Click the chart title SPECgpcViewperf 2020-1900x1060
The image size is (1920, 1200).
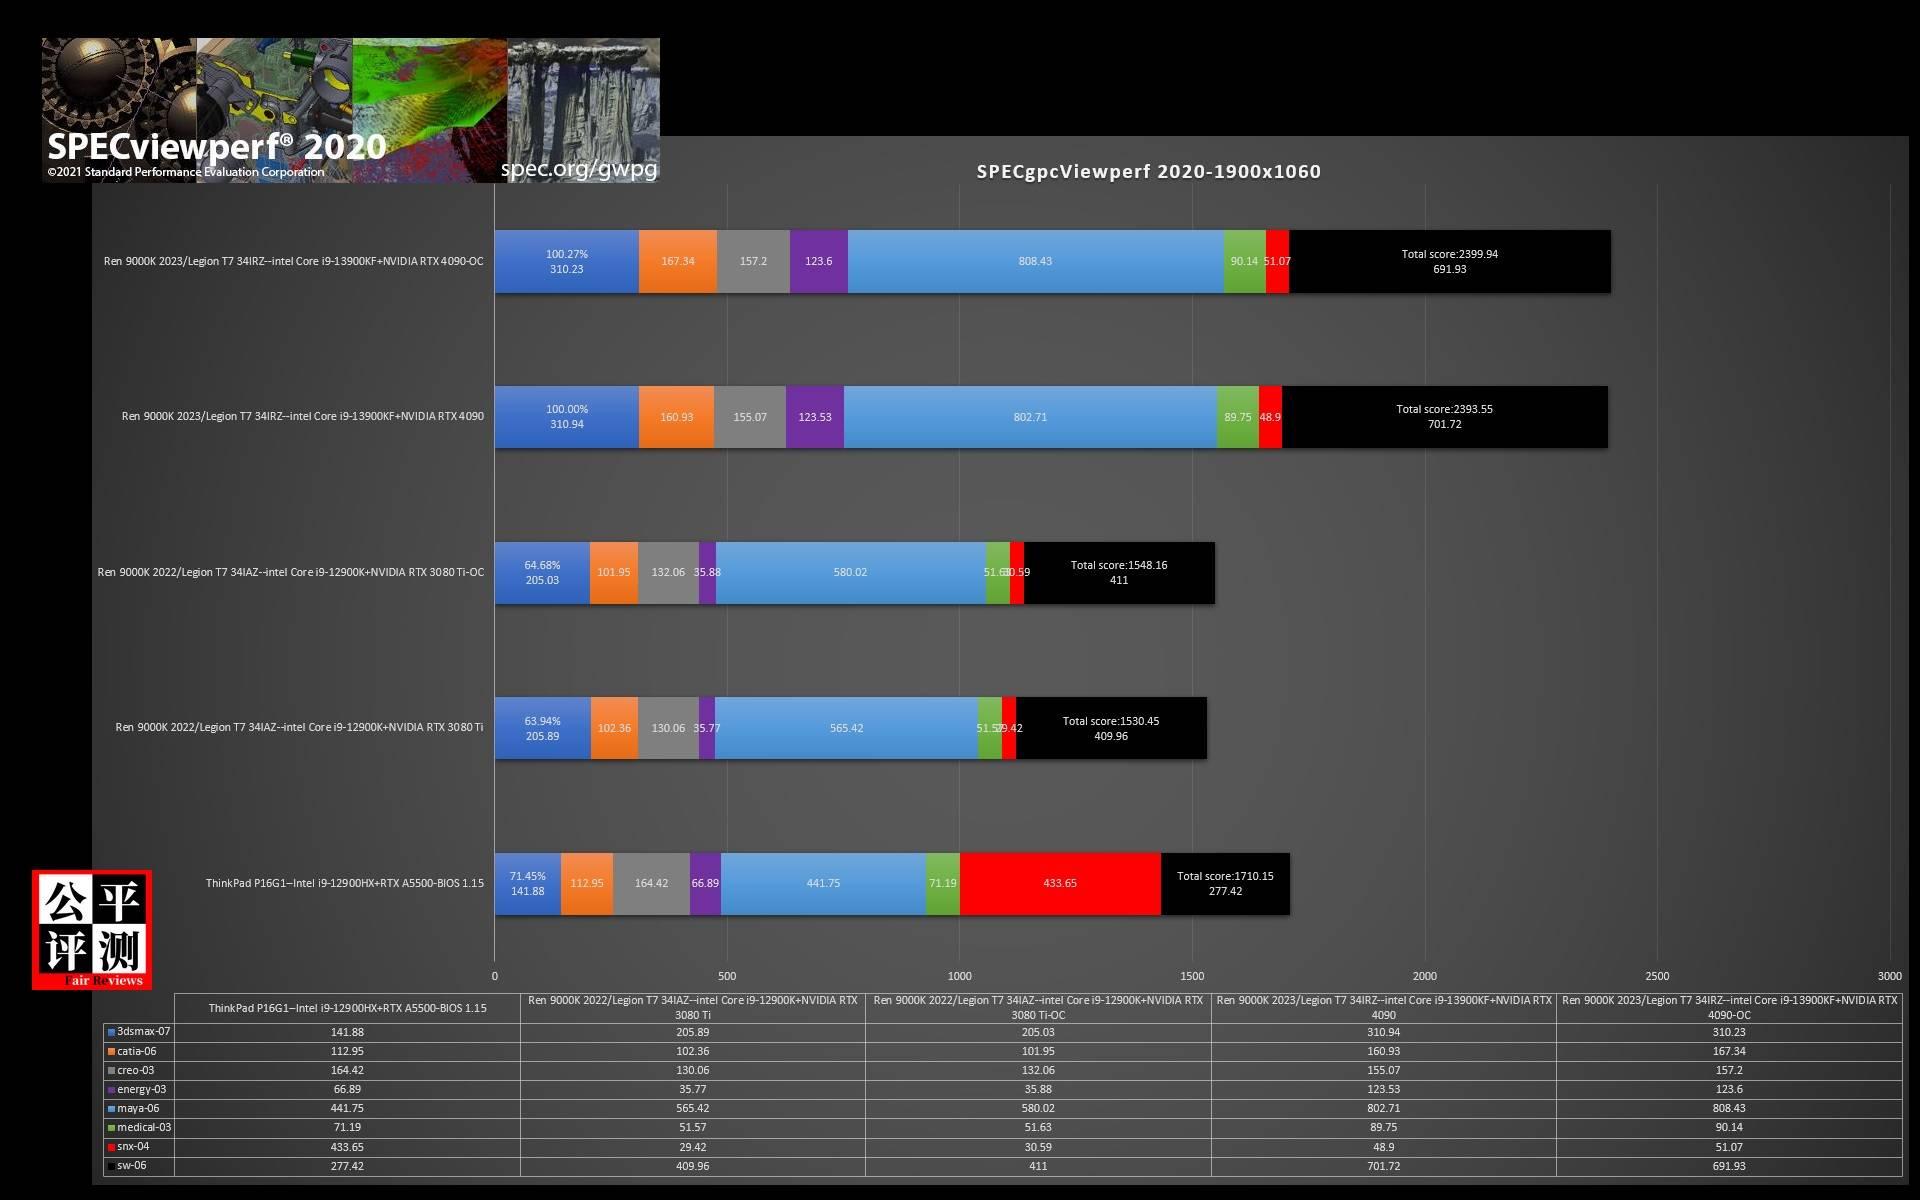(1148, 171)
